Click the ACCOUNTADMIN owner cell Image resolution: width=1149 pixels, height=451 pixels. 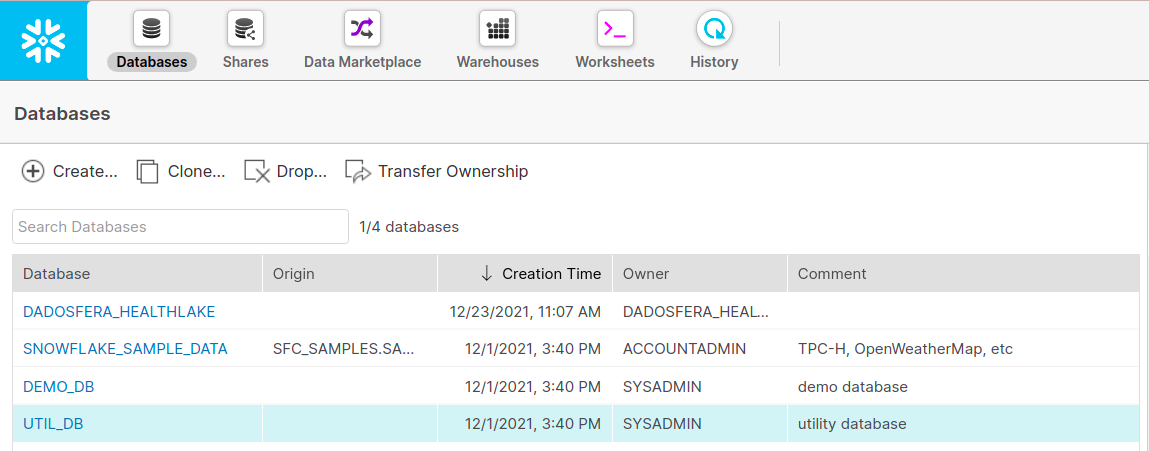tap(684, 349)
